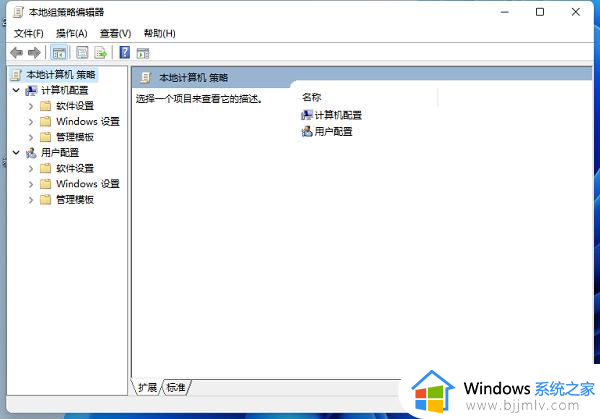The height and width of the screenshot is (419, 600).
Task: Toggle the show/hide action pane icon
Action: 143,53
